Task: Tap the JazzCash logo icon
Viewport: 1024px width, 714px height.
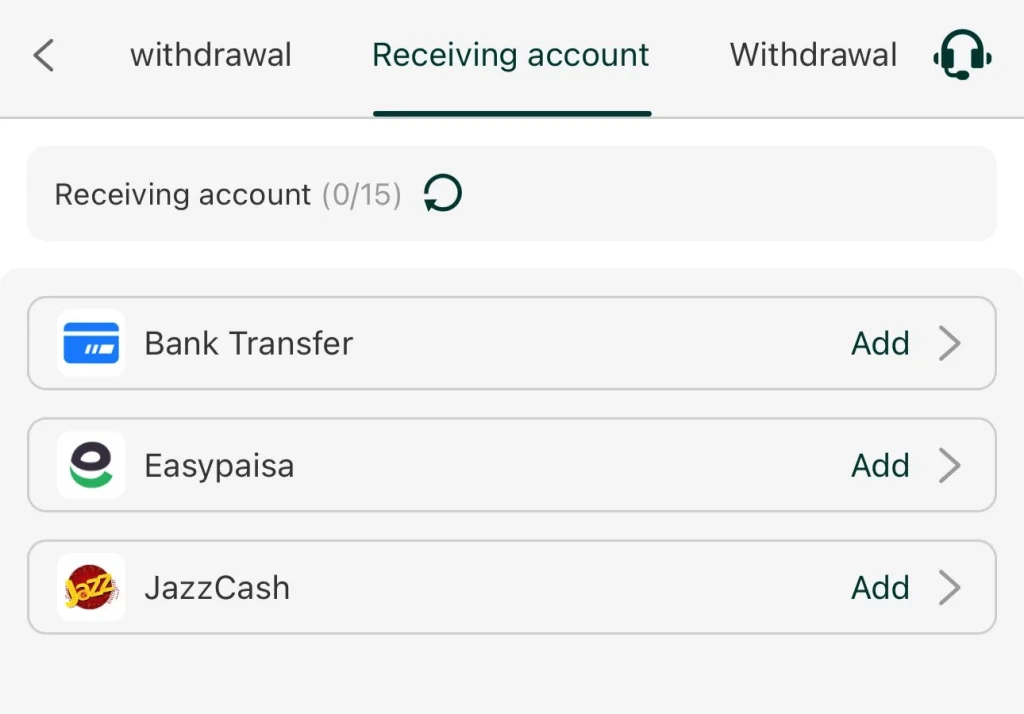Action: [90, 588]
